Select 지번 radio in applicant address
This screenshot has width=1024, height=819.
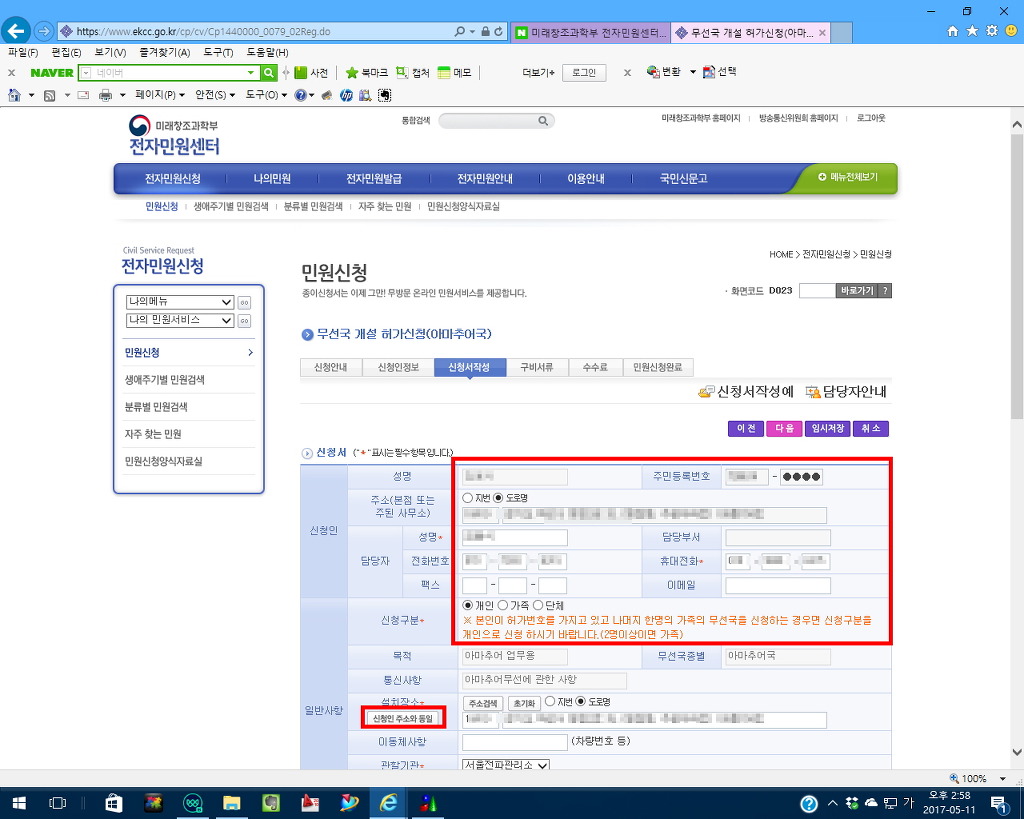[x=468, y=498]
